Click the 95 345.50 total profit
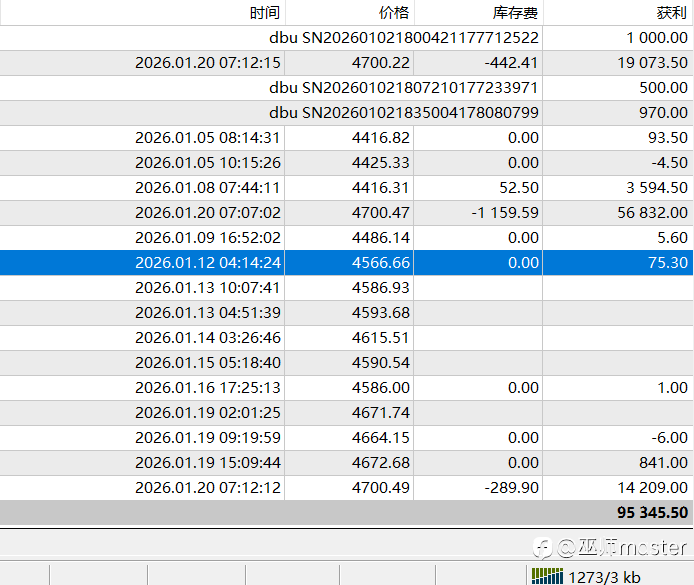 coord(652,513)
